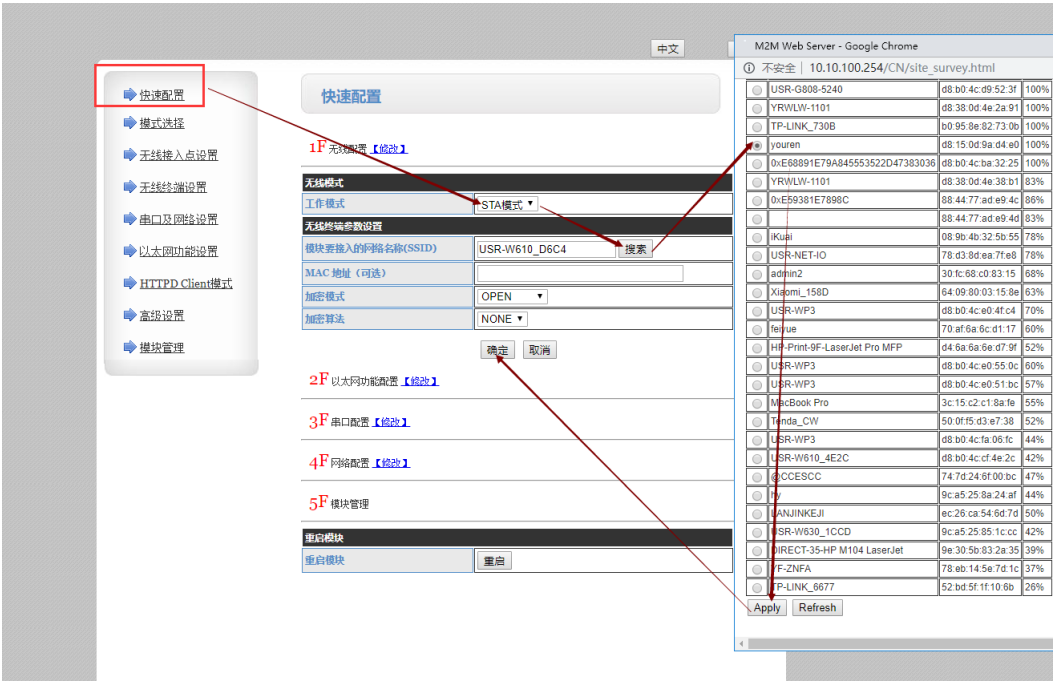Choose the MacBook Pro network radio button
The image size is (1055, 683).
[757, 403]
